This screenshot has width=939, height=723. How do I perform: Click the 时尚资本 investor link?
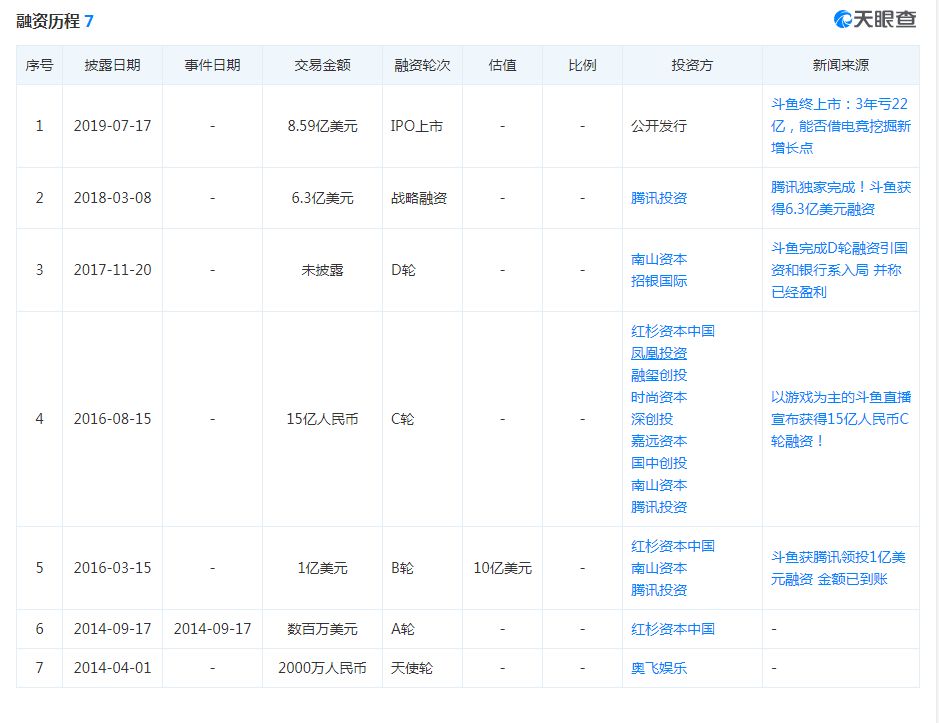(x=659, y=397)
